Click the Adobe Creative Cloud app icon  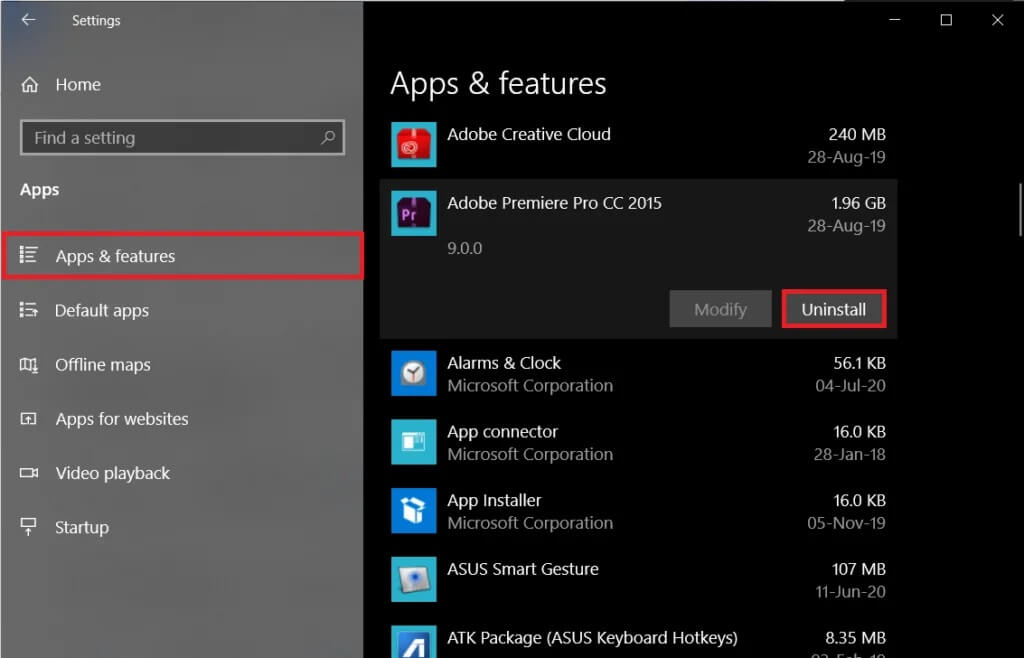413,144
